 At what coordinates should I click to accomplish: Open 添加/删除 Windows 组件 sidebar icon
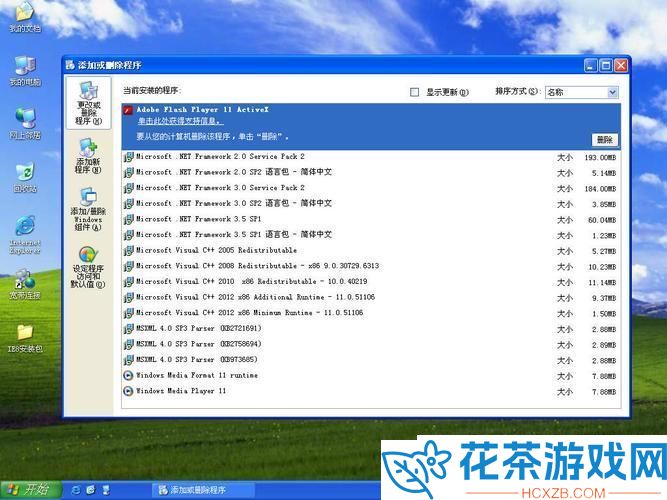pyautogui.click(x=88, y=209)
